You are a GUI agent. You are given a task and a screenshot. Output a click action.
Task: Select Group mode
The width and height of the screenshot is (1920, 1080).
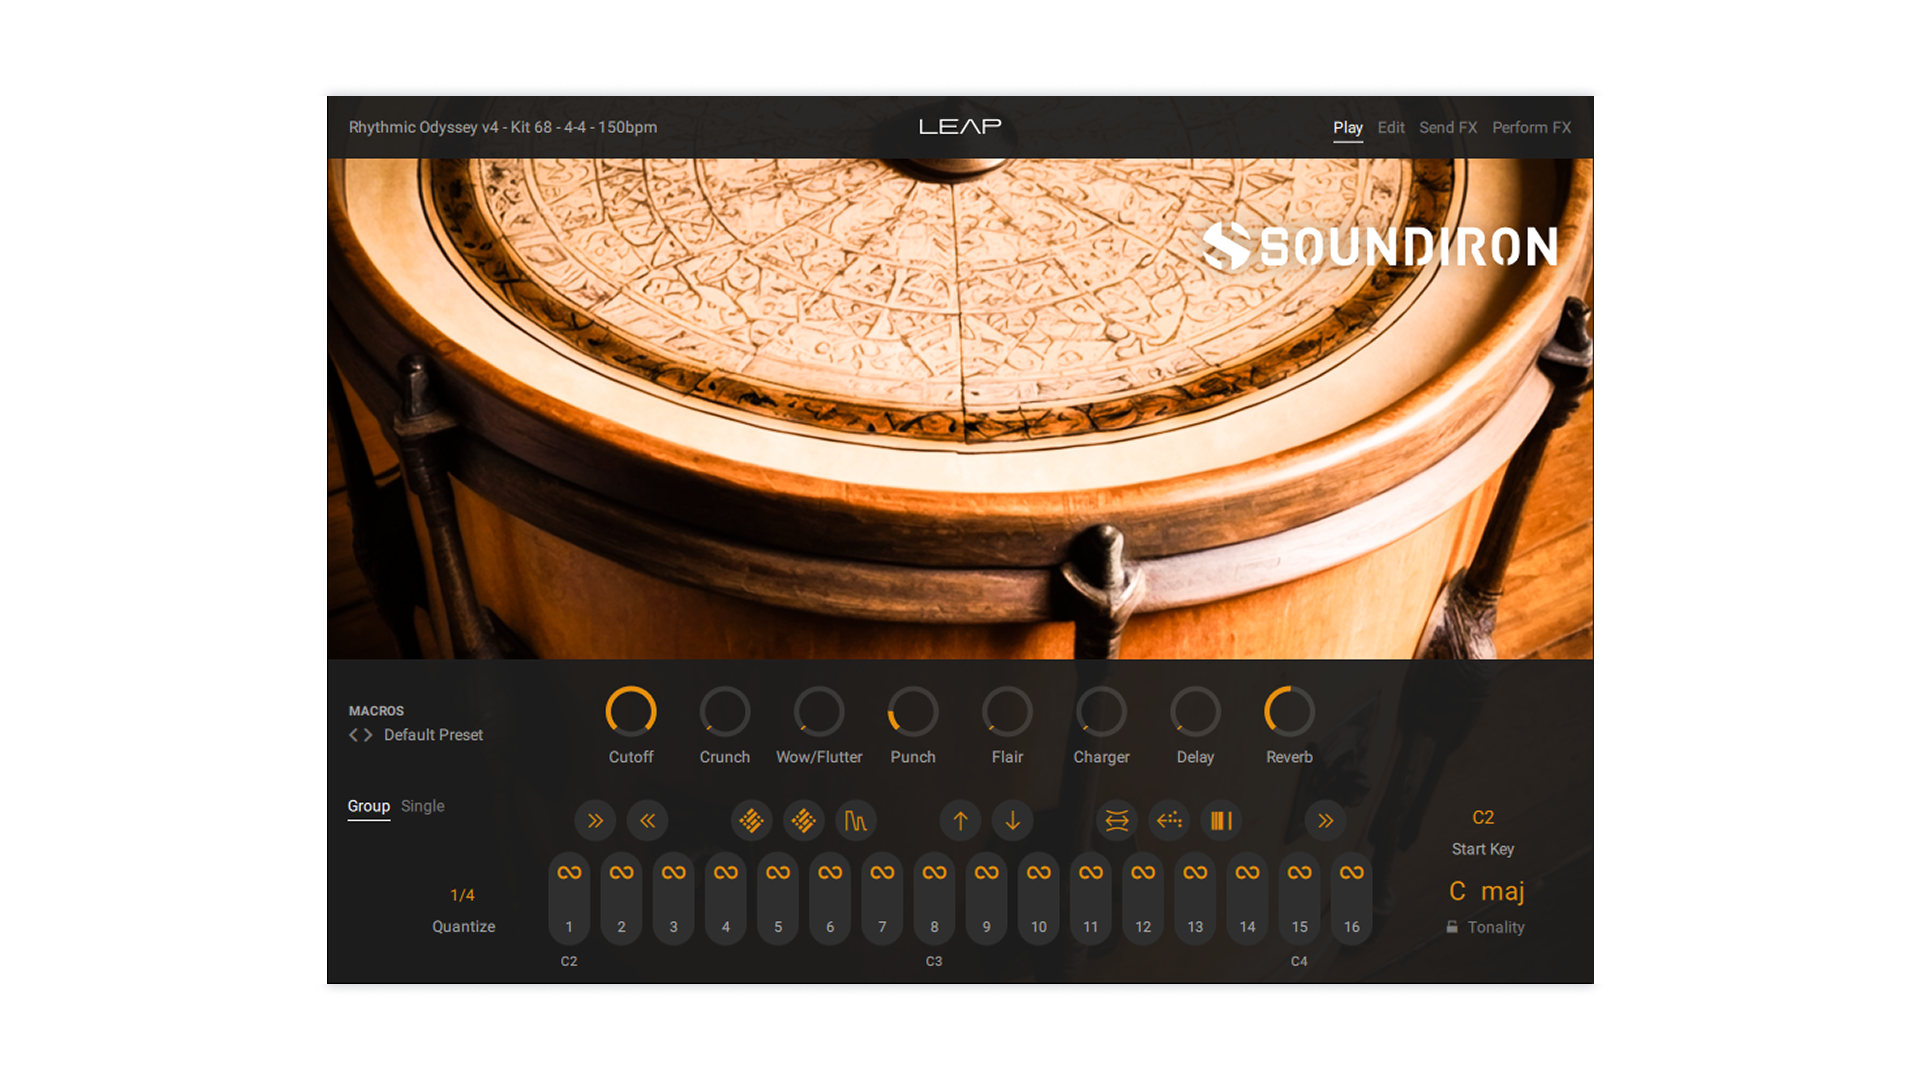[368, 806]
